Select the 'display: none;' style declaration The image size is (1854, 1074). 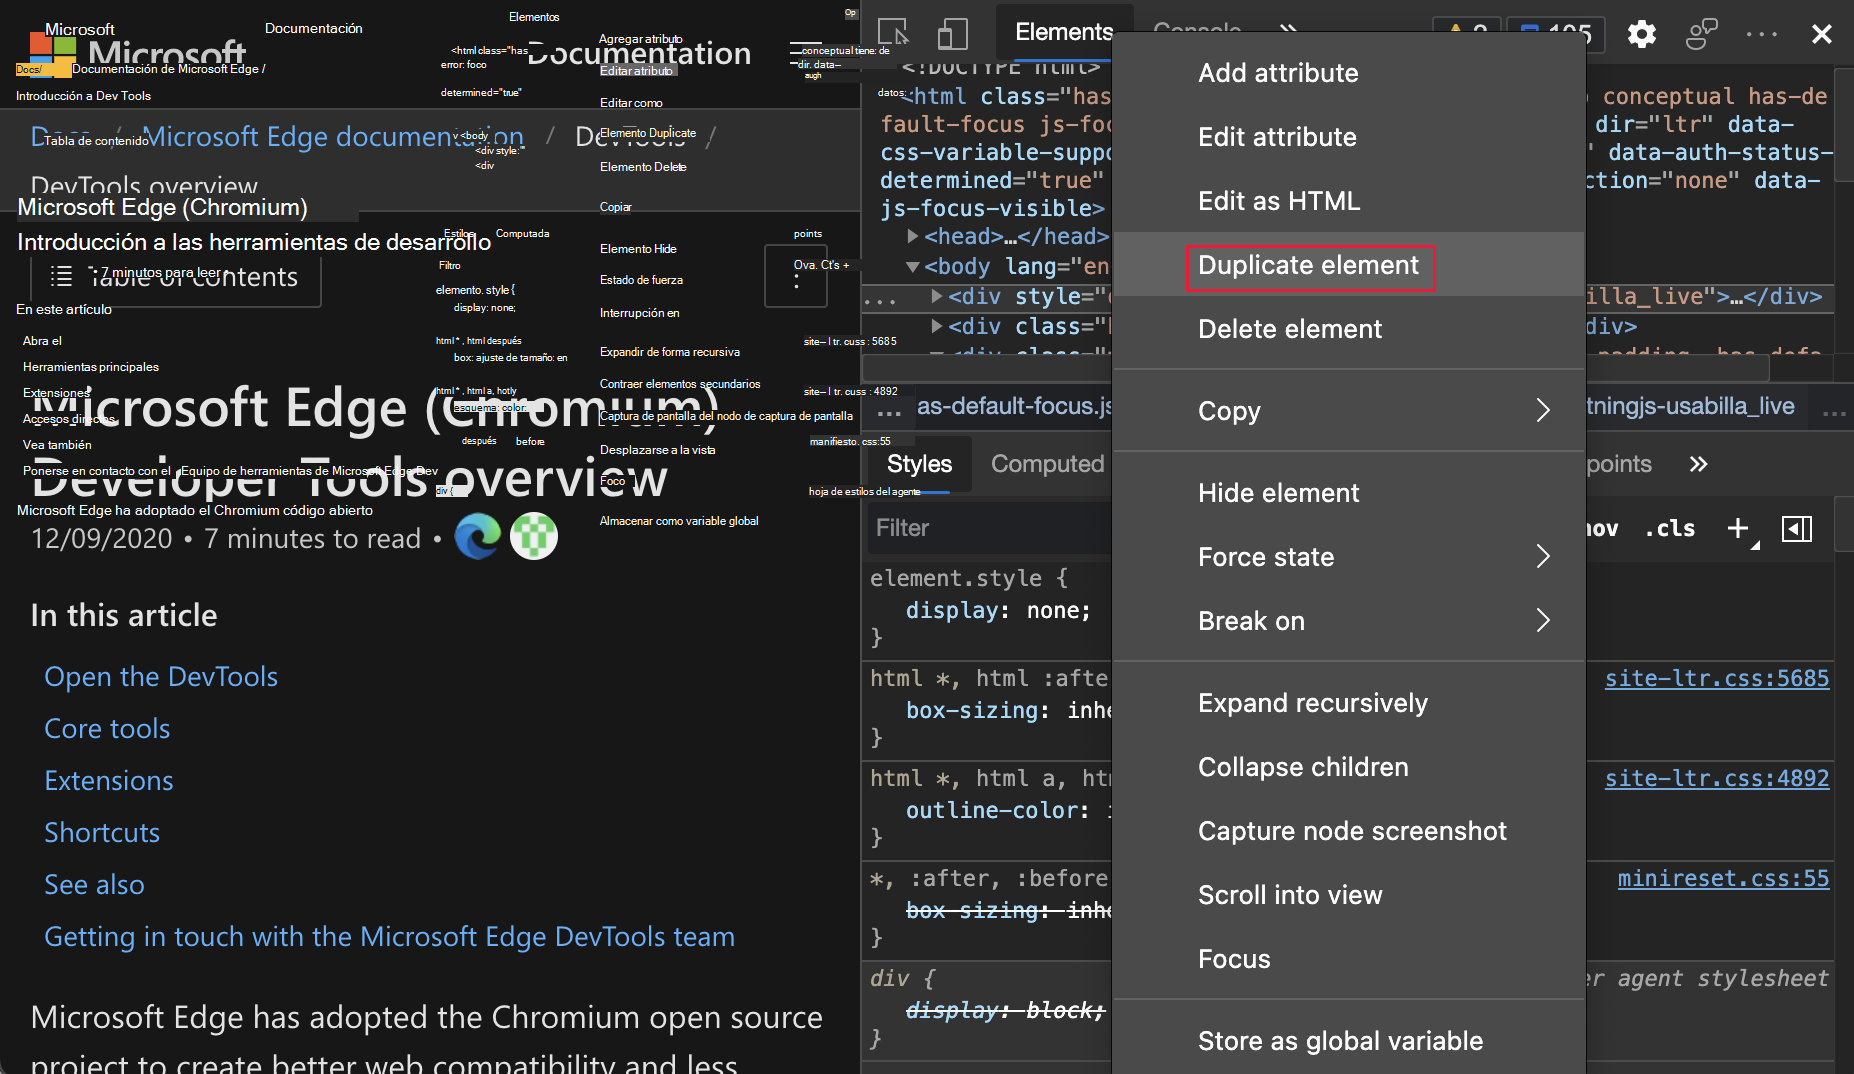coord(998,610)
